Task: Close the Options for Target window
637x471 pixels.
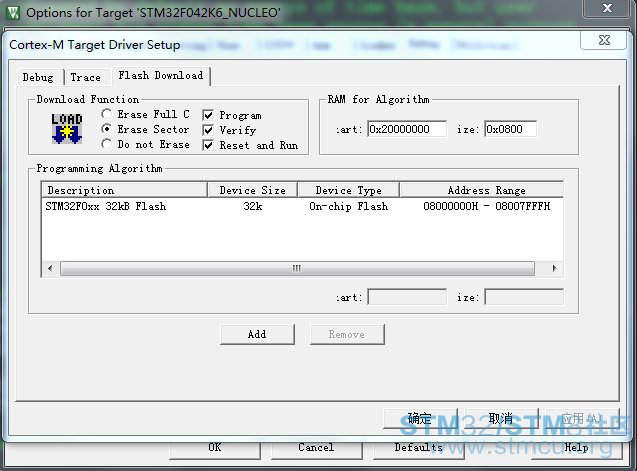Action: click(607, 8)
